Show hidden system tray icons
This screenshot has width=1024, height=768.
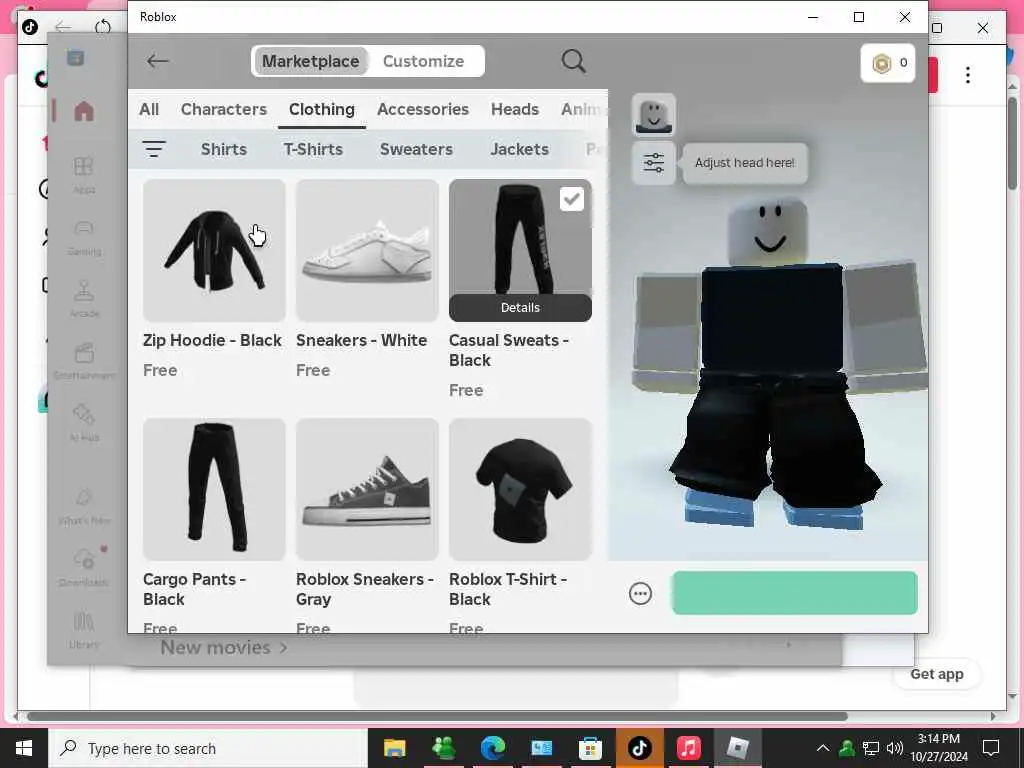823,748
